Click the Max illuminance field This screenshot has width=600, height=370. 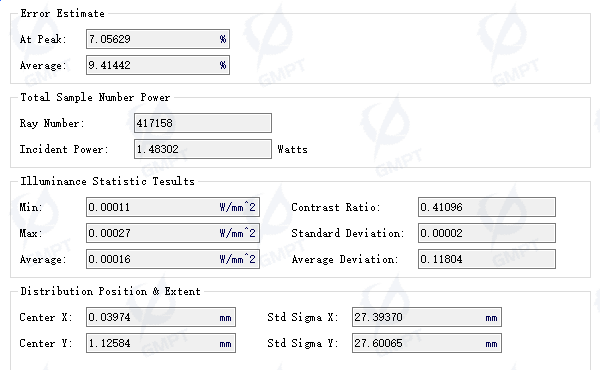[173, 233]
